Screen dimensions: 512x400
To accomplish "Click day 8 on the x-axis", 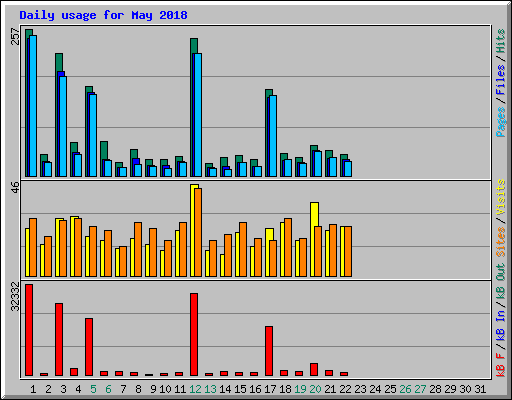I will [x=138, y=389].
